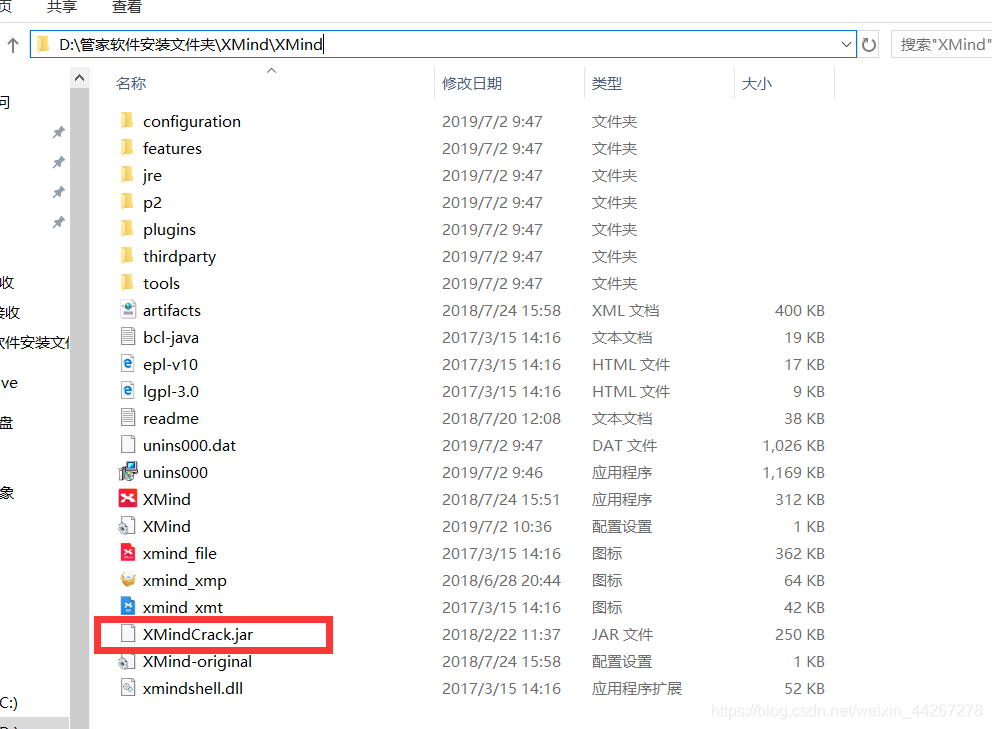
Task: Open the 共享 ribbon tab
Action: [62, 8]
